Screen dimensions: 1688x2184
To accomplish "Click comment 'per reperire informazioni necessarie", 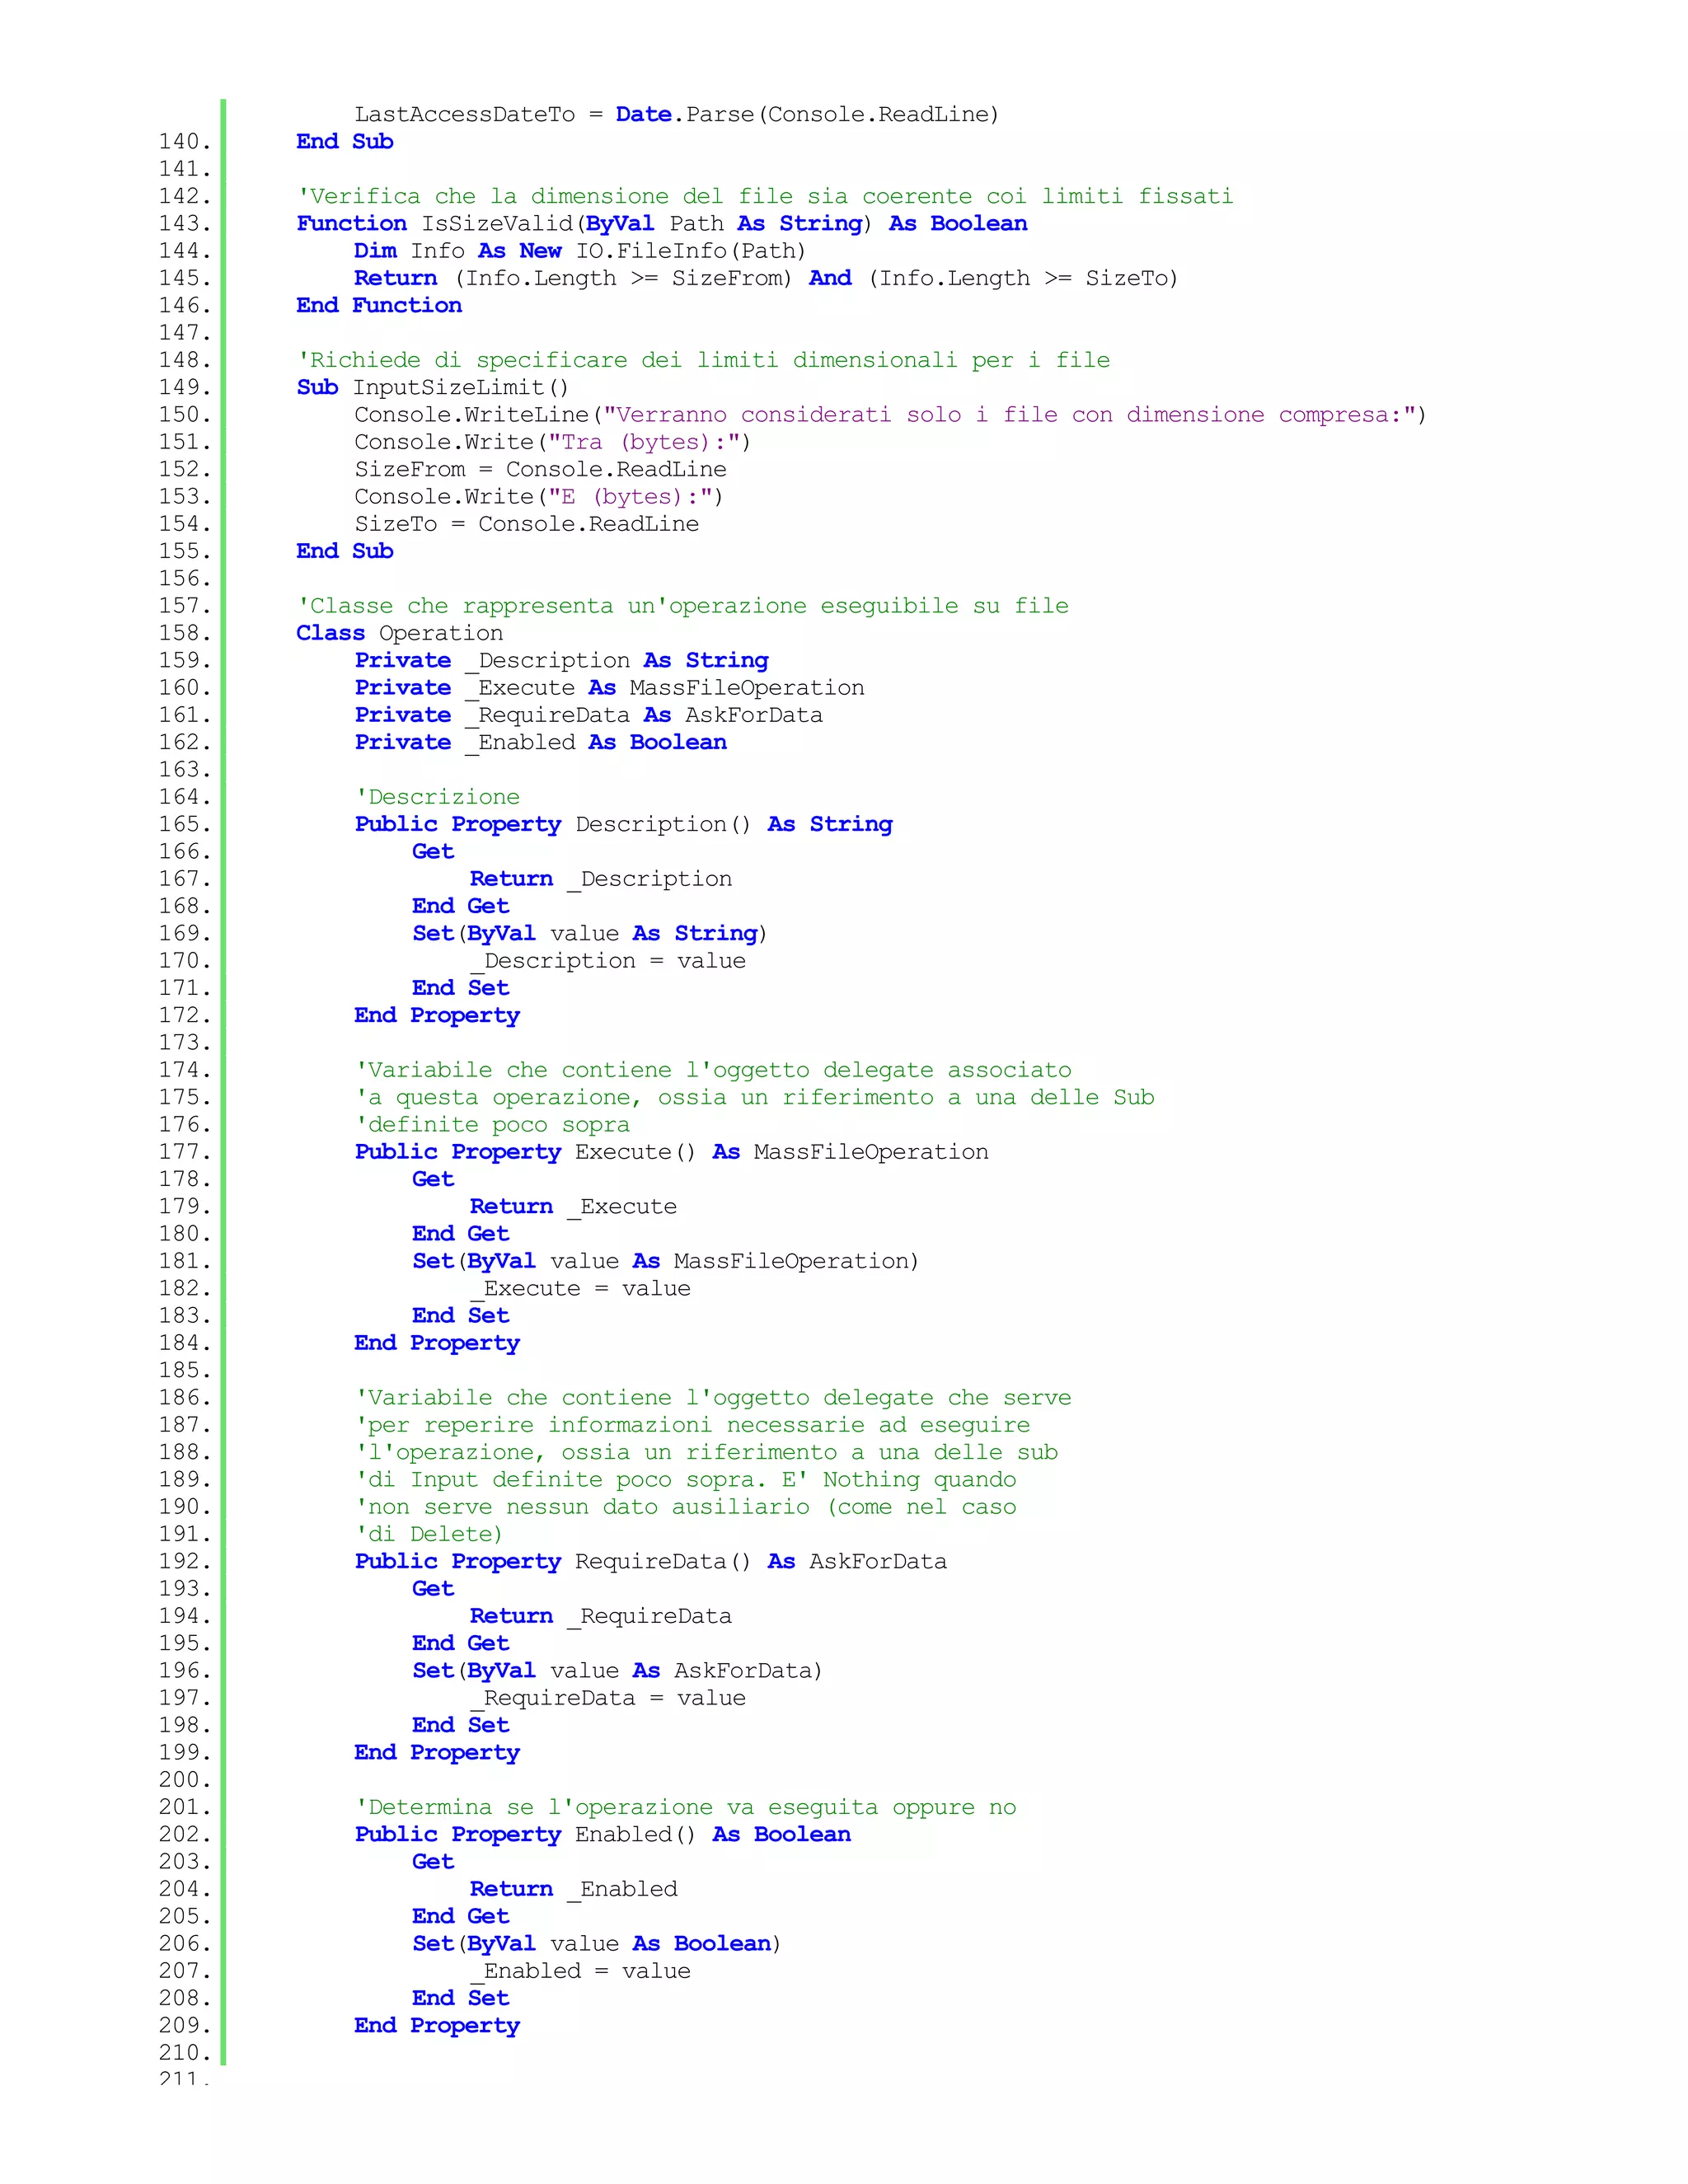I will pos(693,1425).
